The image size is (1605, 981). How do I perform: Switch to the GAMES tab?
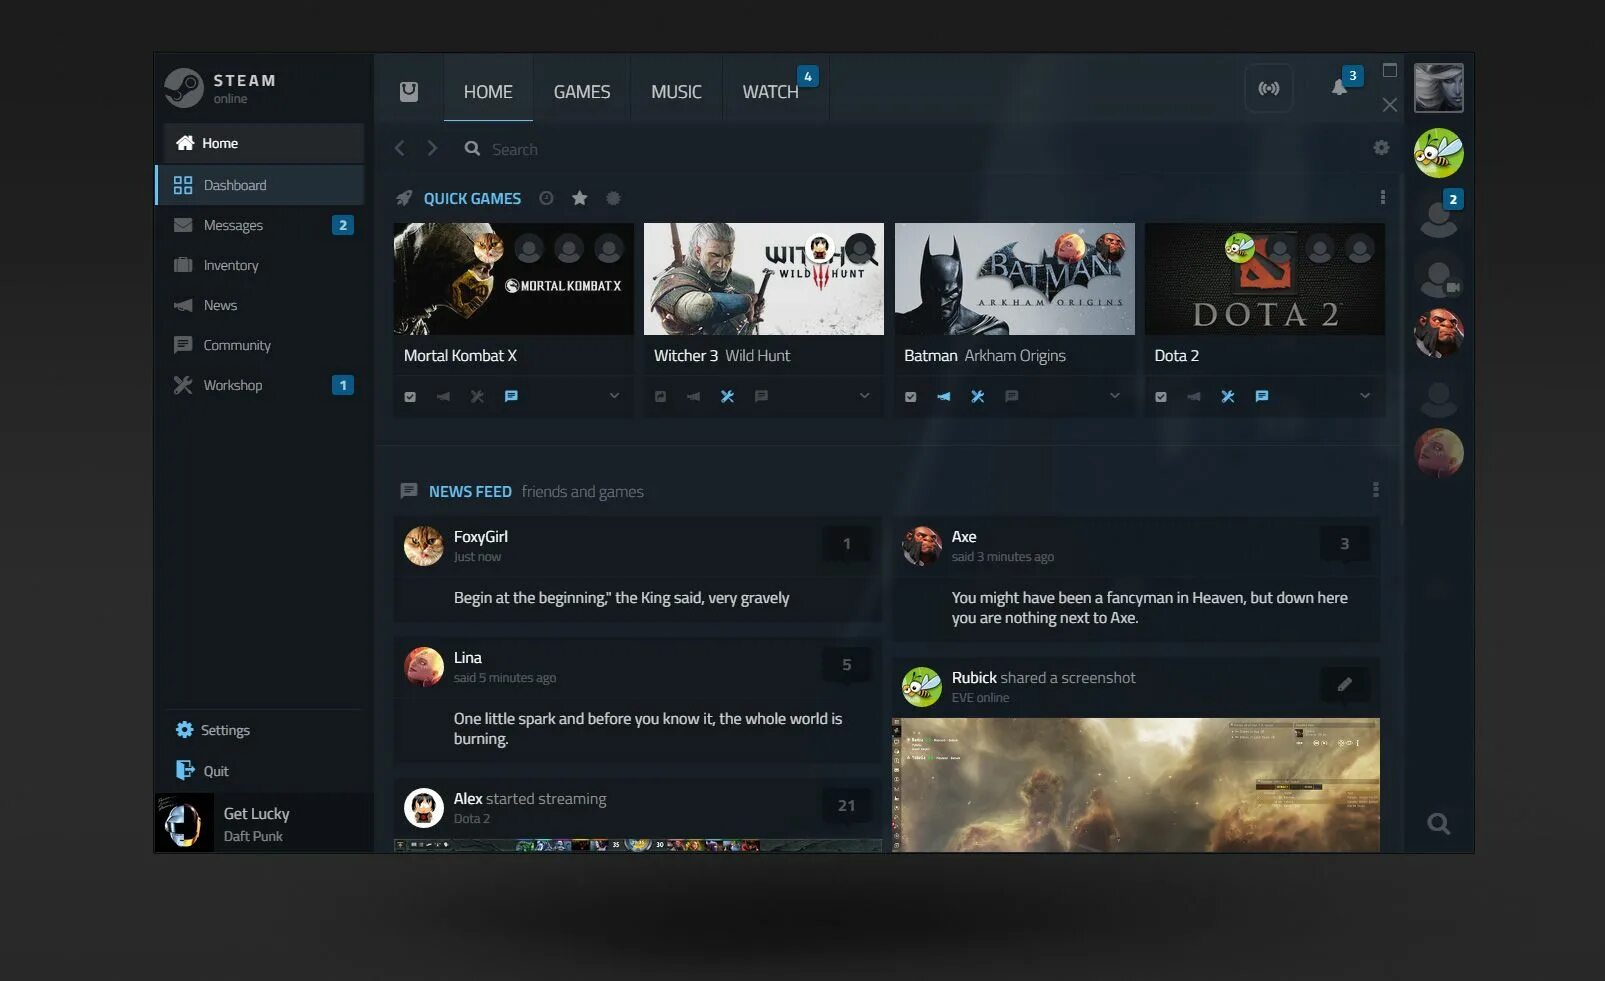click(582, 92)
